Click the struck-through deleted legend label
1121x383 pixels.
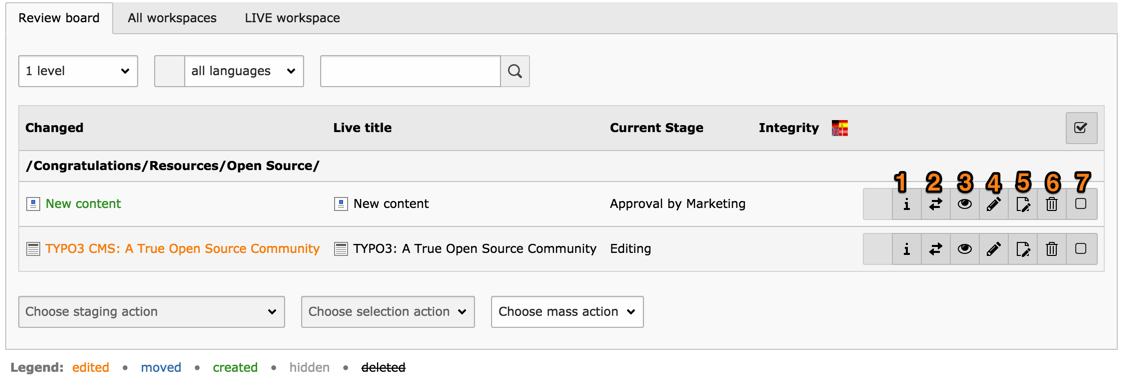[383, 368]
